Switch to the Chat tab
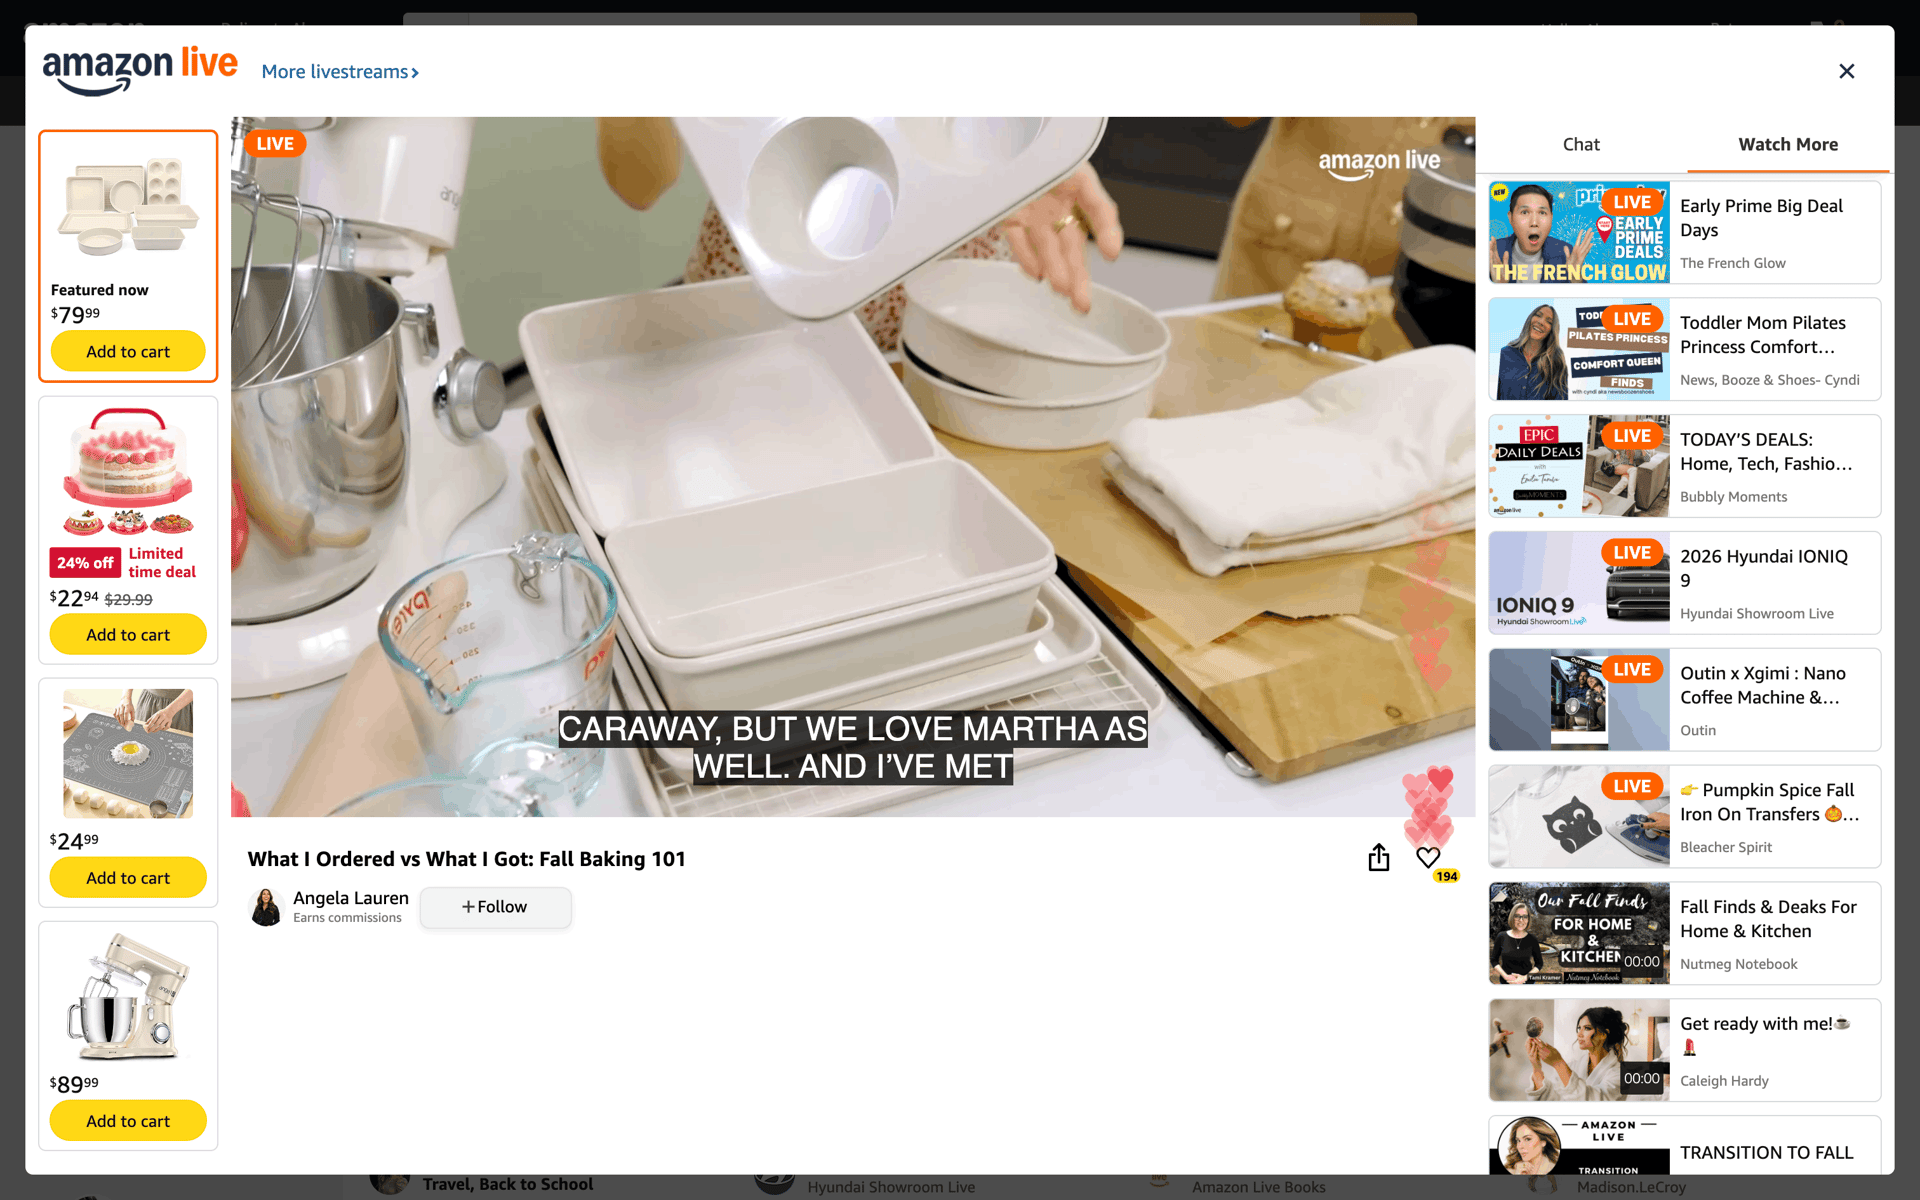1920x1200 pixels. (x=1581, y=144)
